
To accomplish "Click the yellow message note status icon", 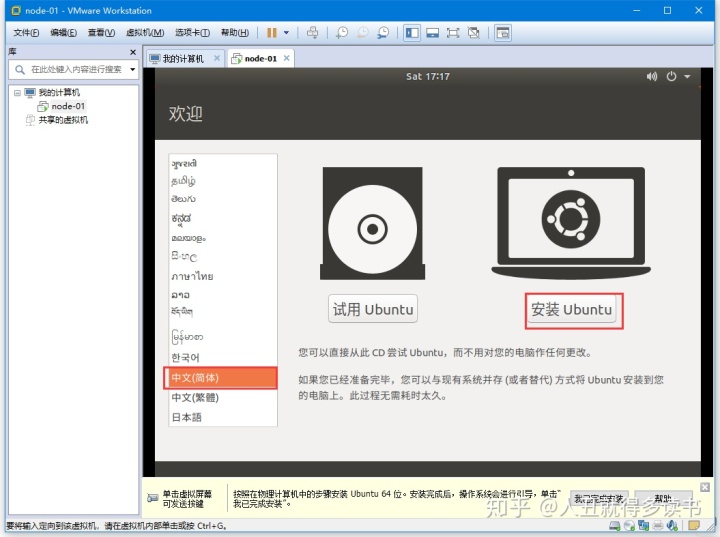I will click(x=694, y=525).
